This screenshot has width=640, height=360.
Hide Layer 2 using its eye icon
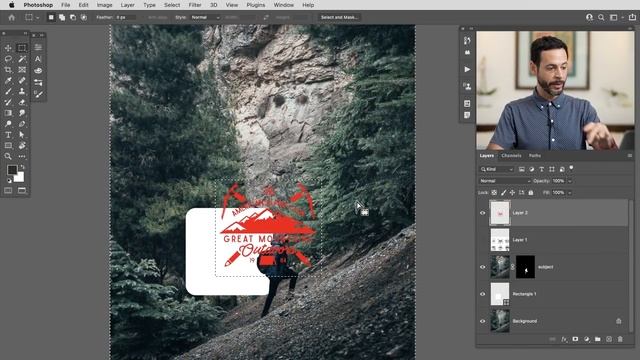[482, 213]
